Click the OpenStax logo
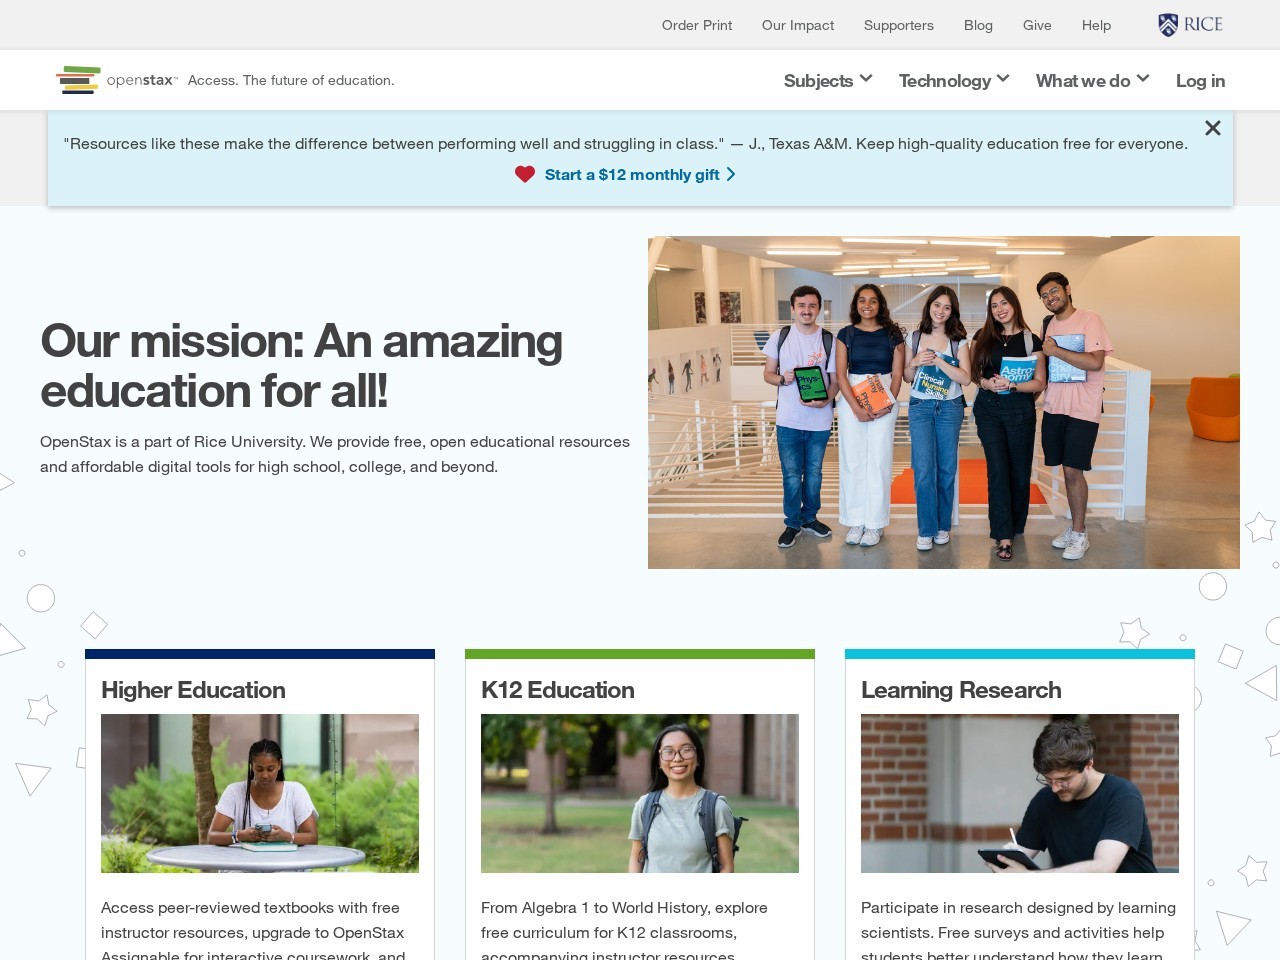This screenshot has width=1280, height=960. click(116, 80)
